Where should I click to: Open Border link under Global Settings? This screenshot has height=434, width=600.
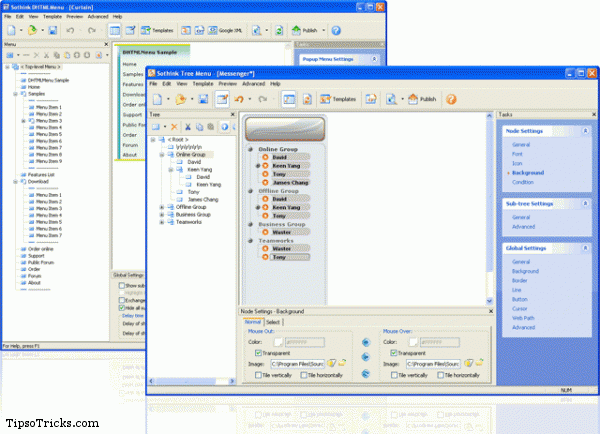click(x=520, y=281)
